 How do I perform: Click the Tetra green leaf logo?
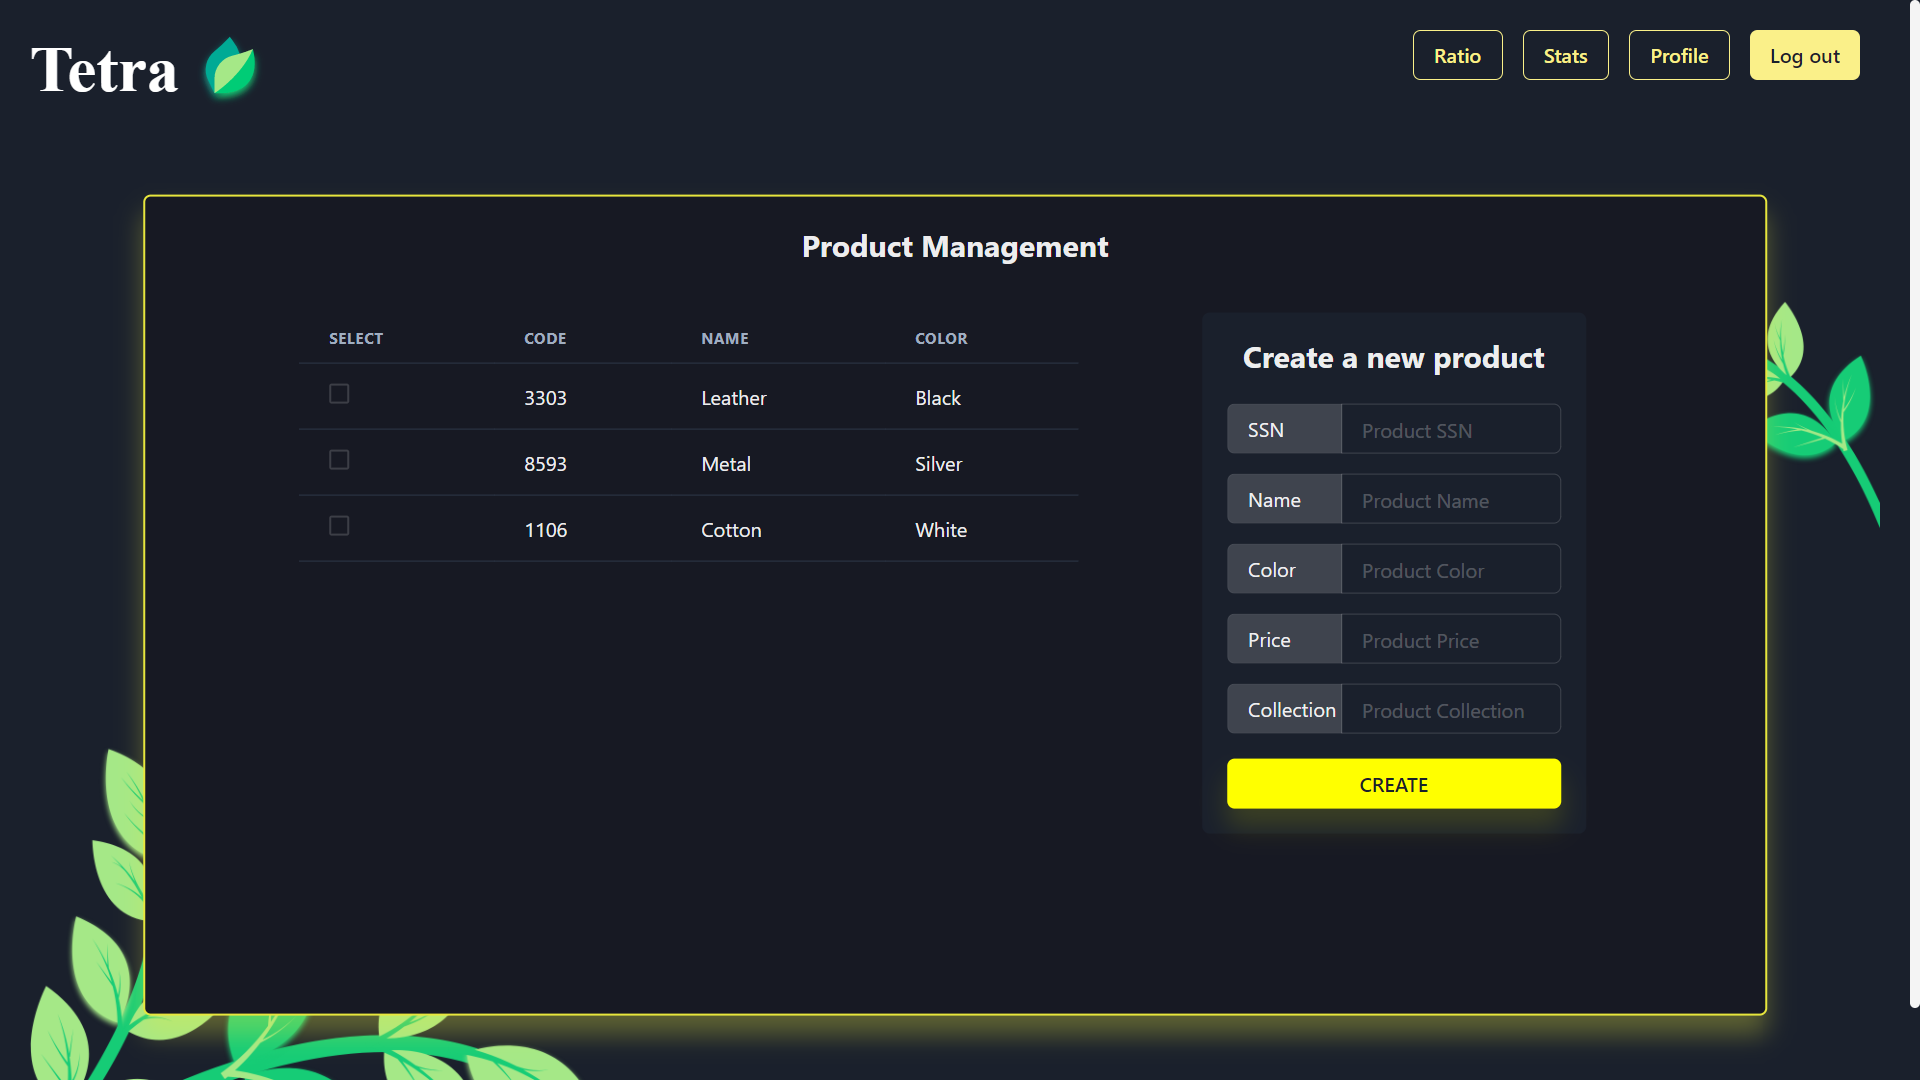click(231, 68)
